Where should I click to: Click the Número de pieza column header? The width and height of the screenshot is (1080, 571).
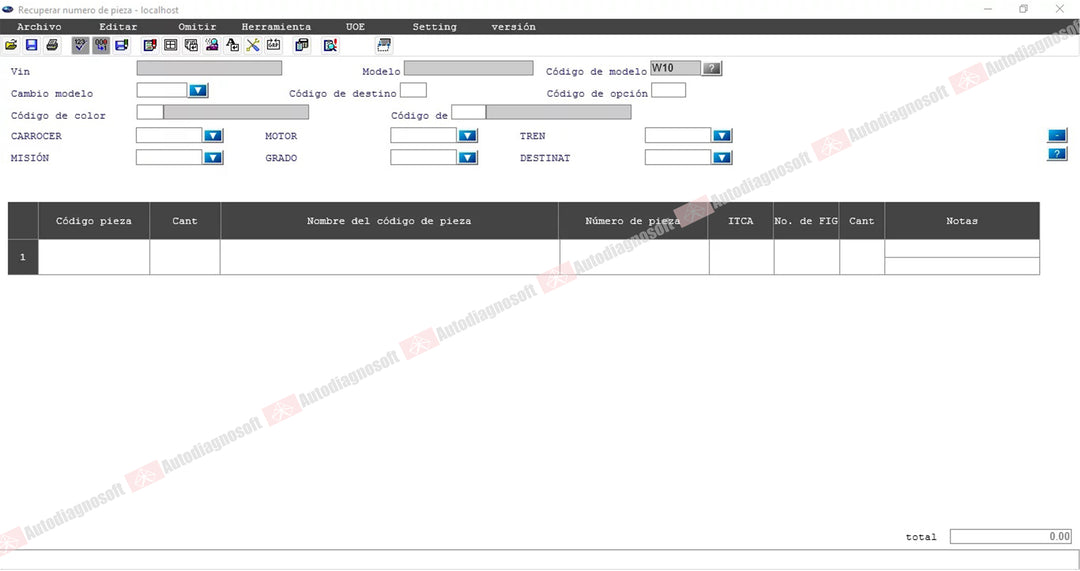[x=634, y=221]
